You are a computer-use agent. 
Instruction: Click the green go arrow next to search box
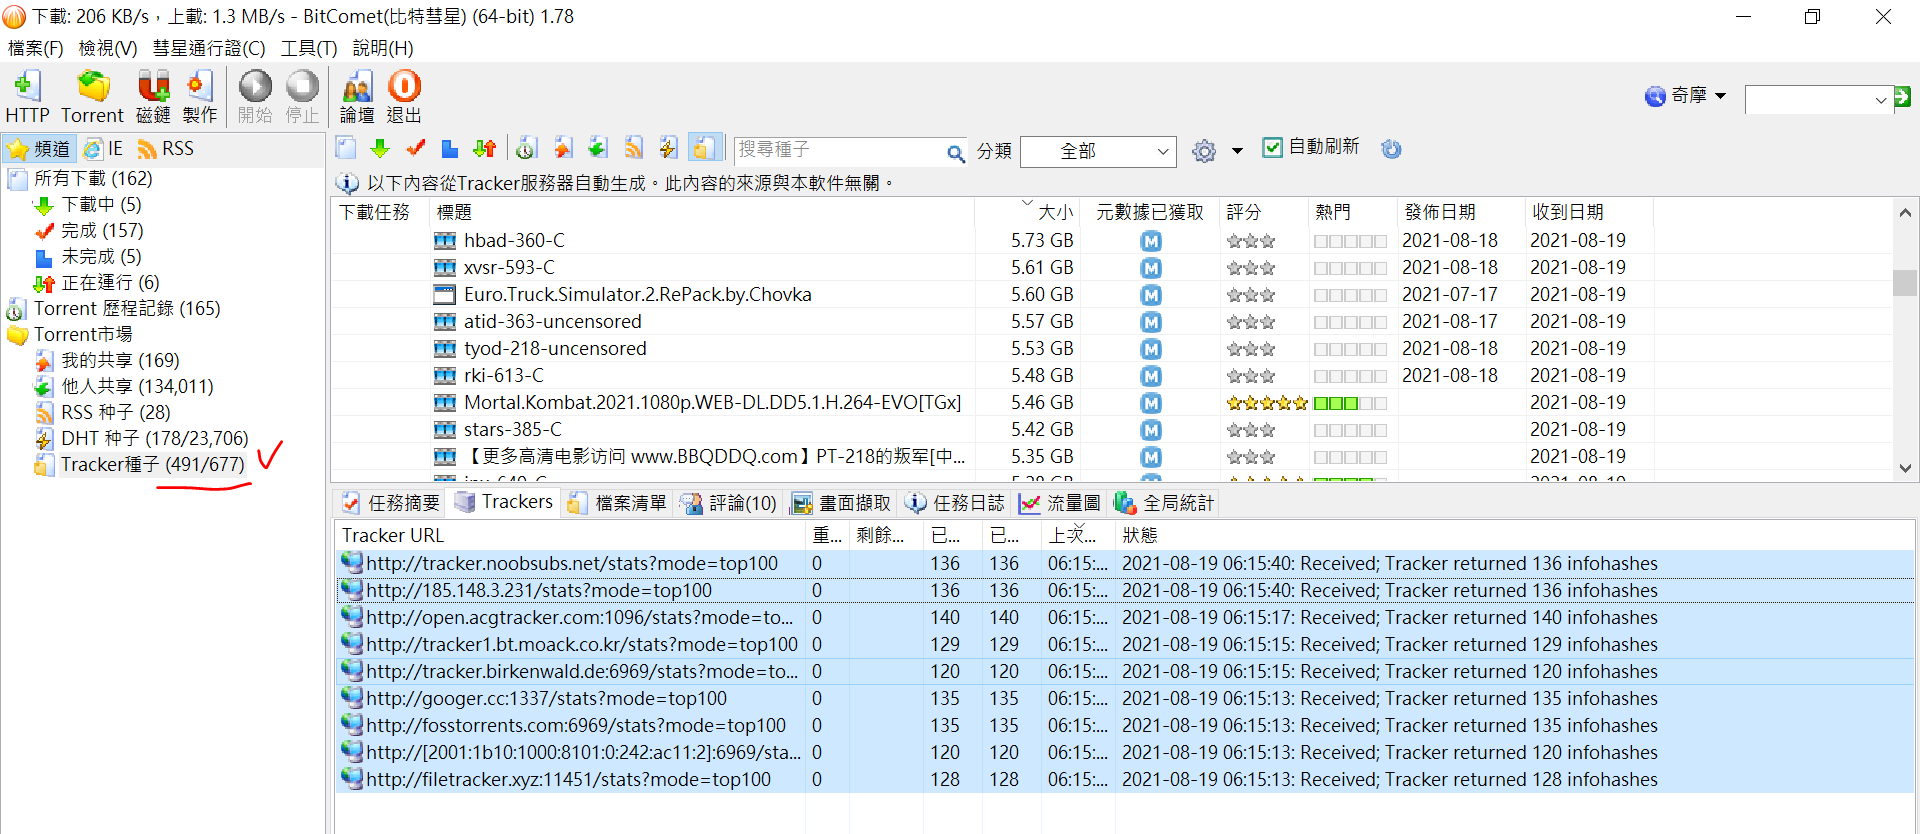pos(1903,97)
